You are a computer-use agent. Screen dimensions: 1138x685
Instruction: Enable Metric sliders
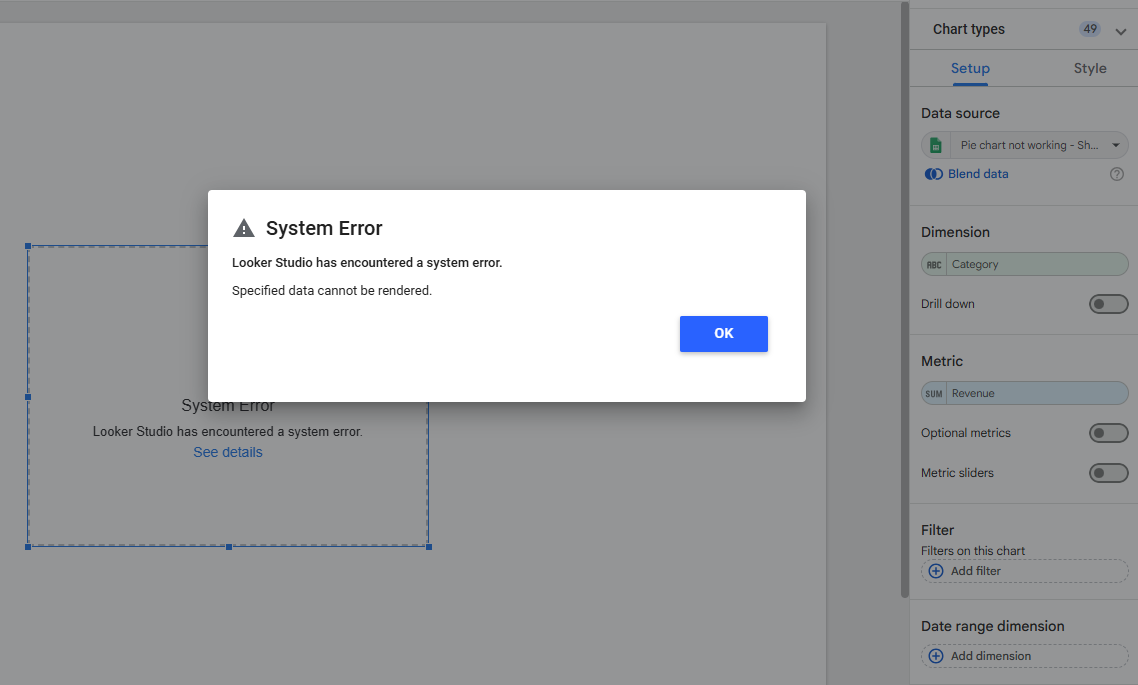[x=1108, y=472]
